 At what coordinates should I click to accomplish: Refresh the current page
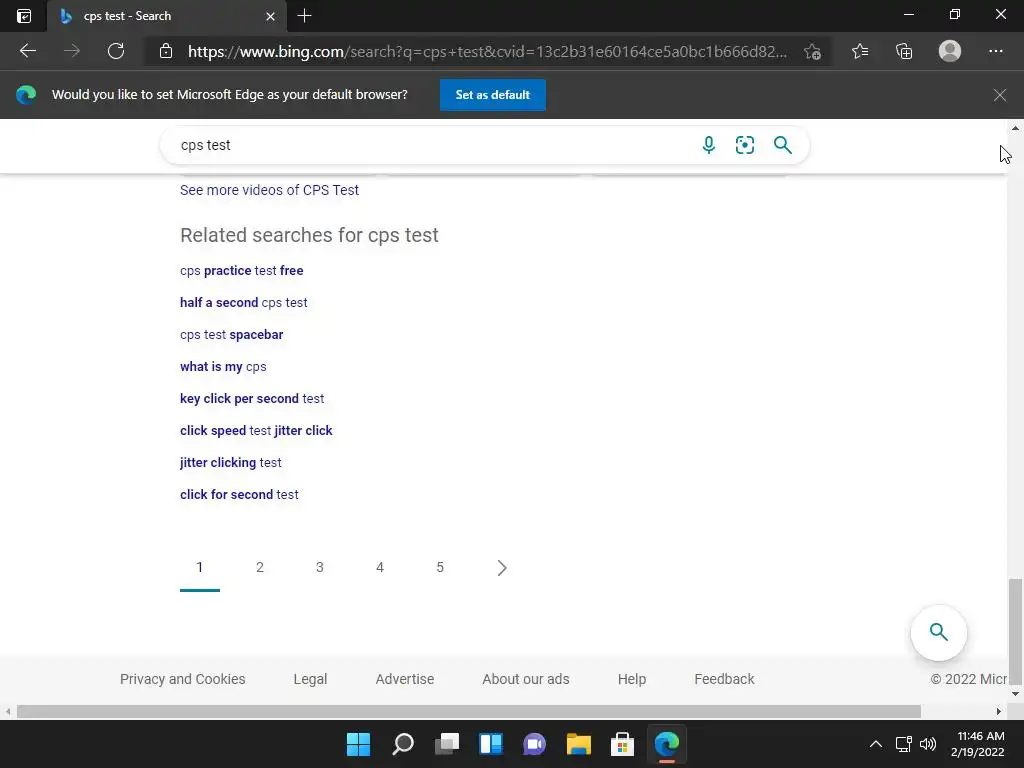116,51
